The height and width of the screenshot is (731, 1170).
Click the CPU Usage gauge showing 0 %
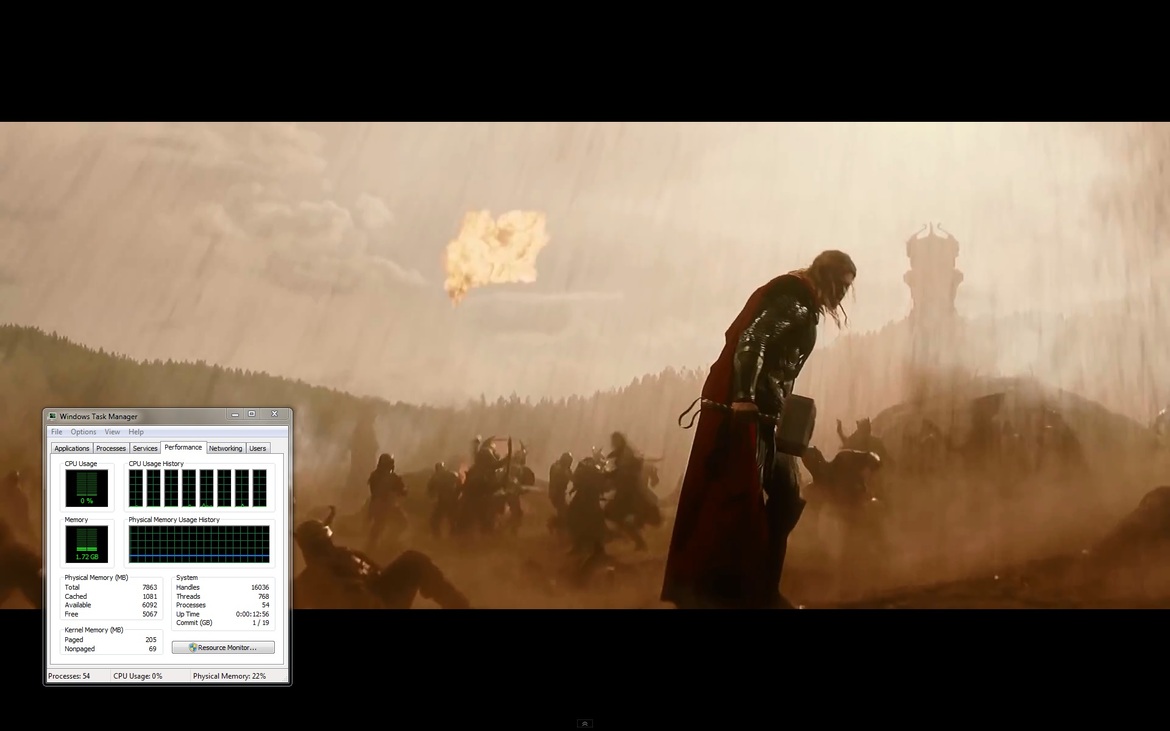(87, 489)
